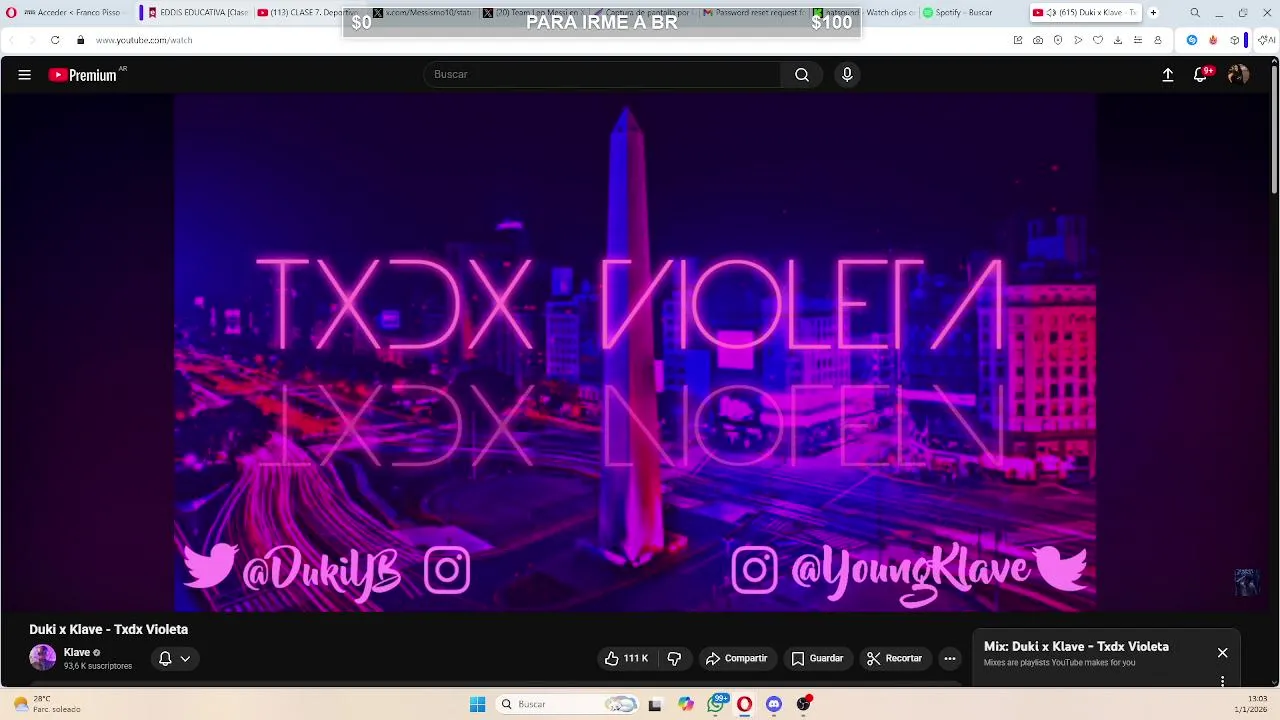
Task: Open YouTube notifications bell
Action: 1201,75
